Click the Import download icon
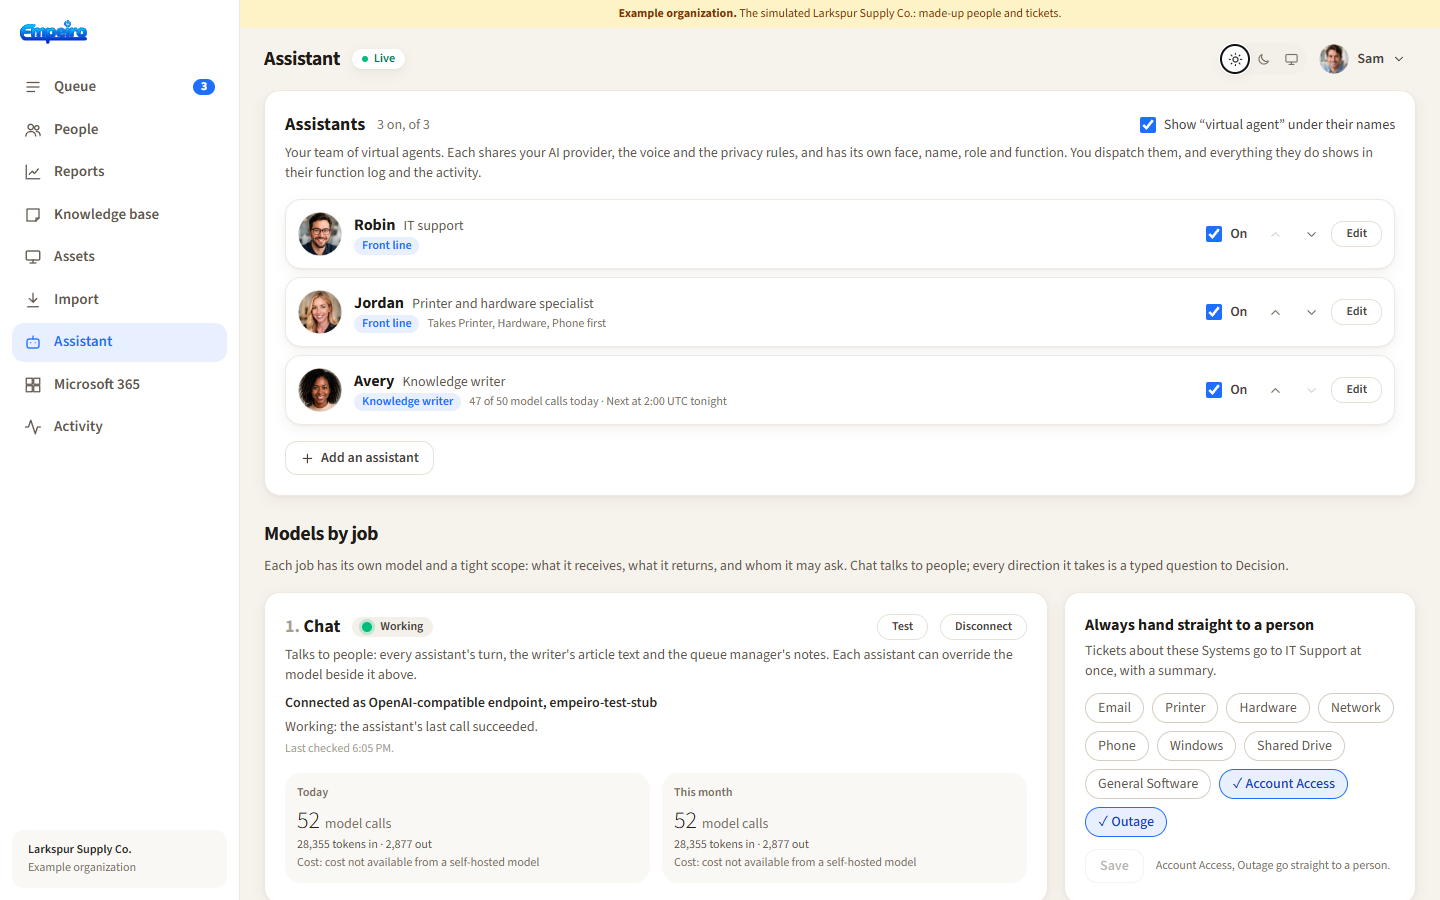 tap(33, 300)
